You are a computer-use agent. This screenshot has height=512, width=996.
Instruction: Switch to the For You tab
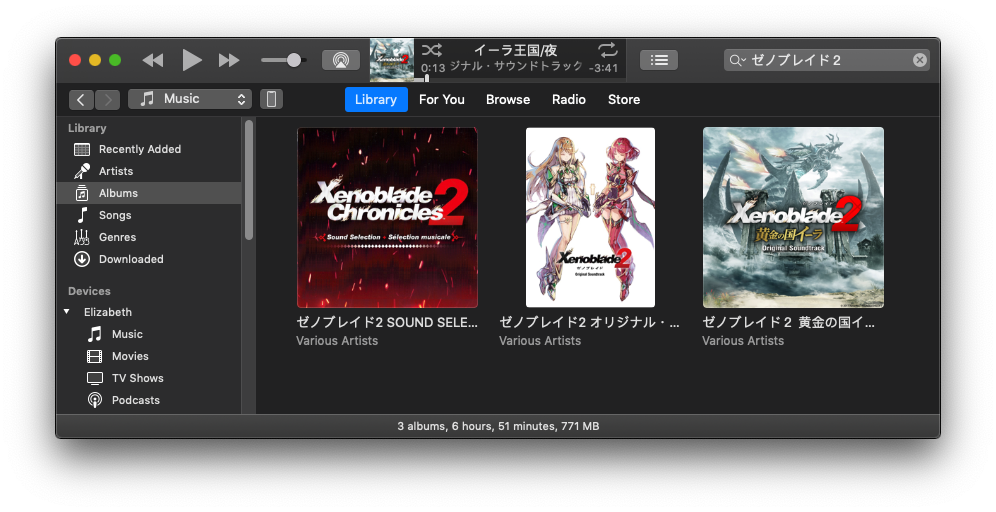pyautogui.click(x=441, y=99)
